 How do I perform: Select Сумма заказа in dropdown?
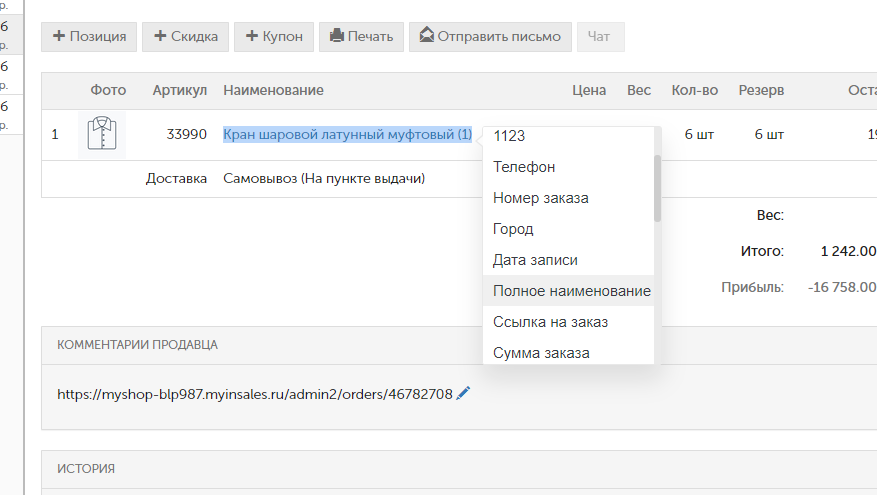point(541,353)
